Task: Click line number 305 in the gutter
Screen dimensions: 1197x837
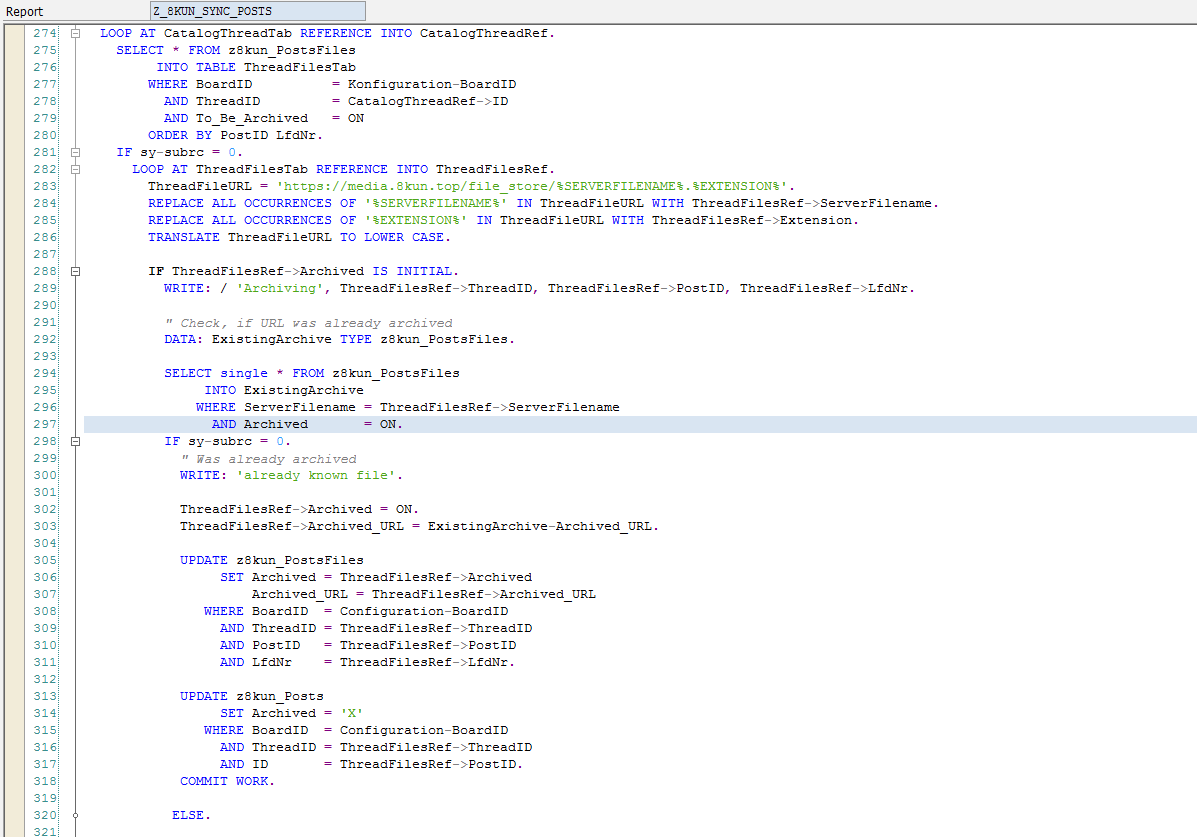Action: pos(45,561)
